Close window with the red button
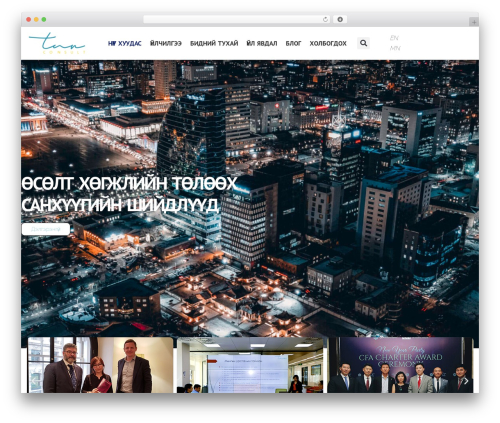The width and height of the screenshot is (500, 423). coord(29,20)
